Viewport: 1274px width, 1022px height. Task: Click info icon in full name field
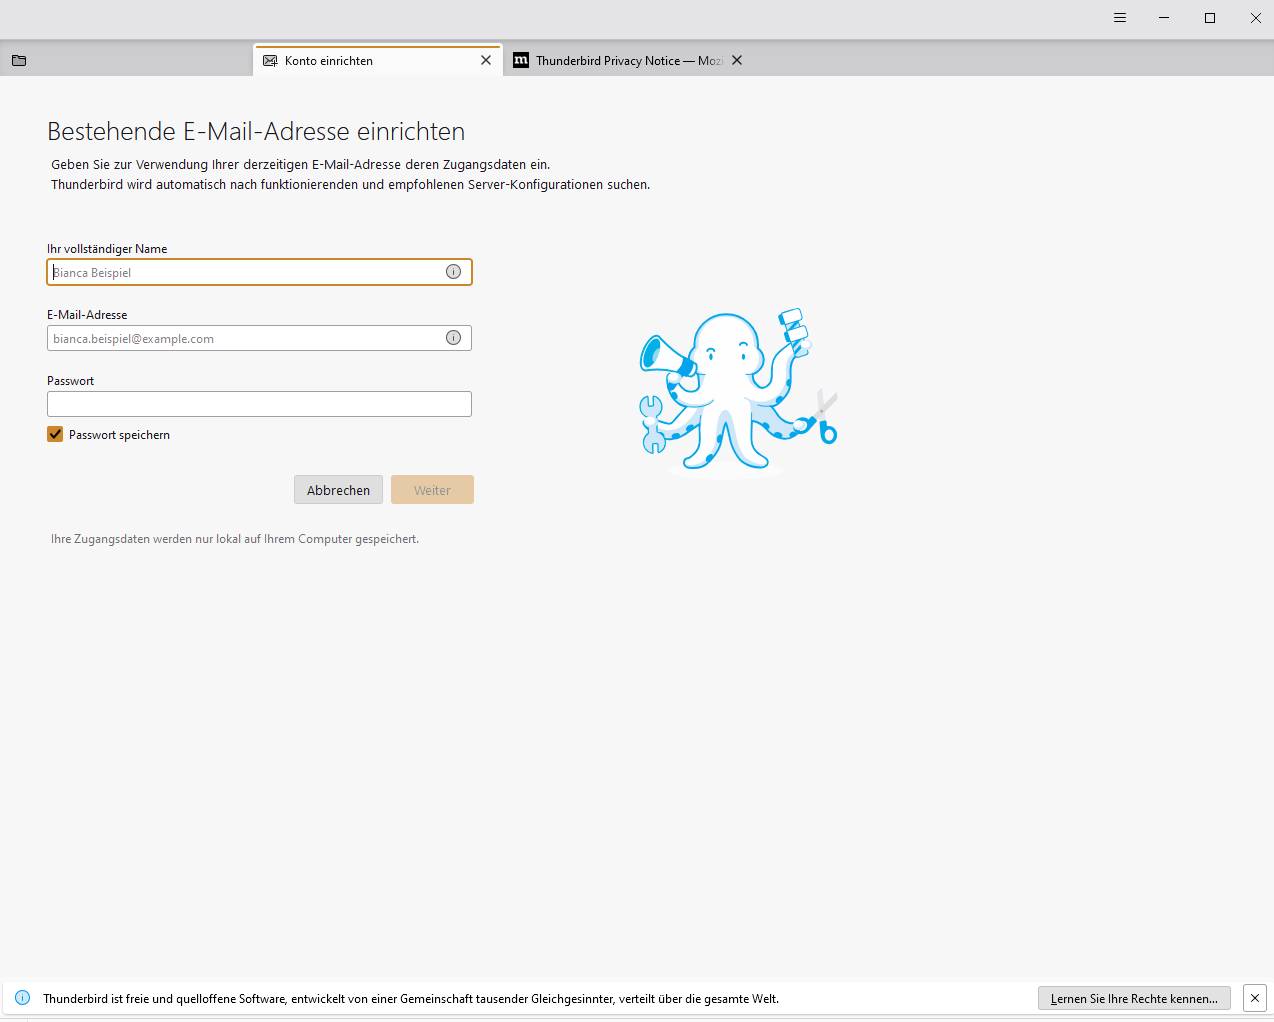coord(453,272)
